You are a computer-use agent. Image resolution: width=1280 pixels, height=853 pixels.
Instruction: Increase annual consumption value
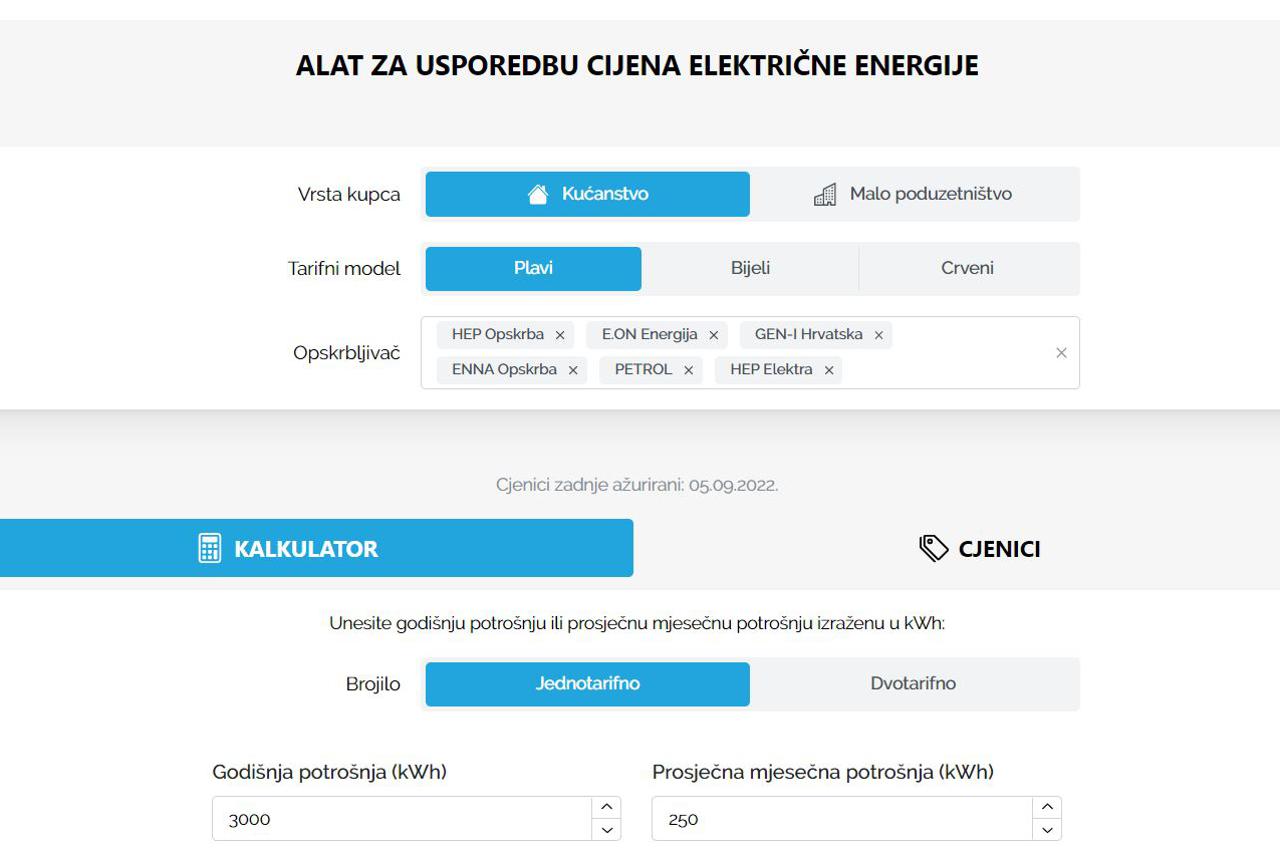coord(606,808)
